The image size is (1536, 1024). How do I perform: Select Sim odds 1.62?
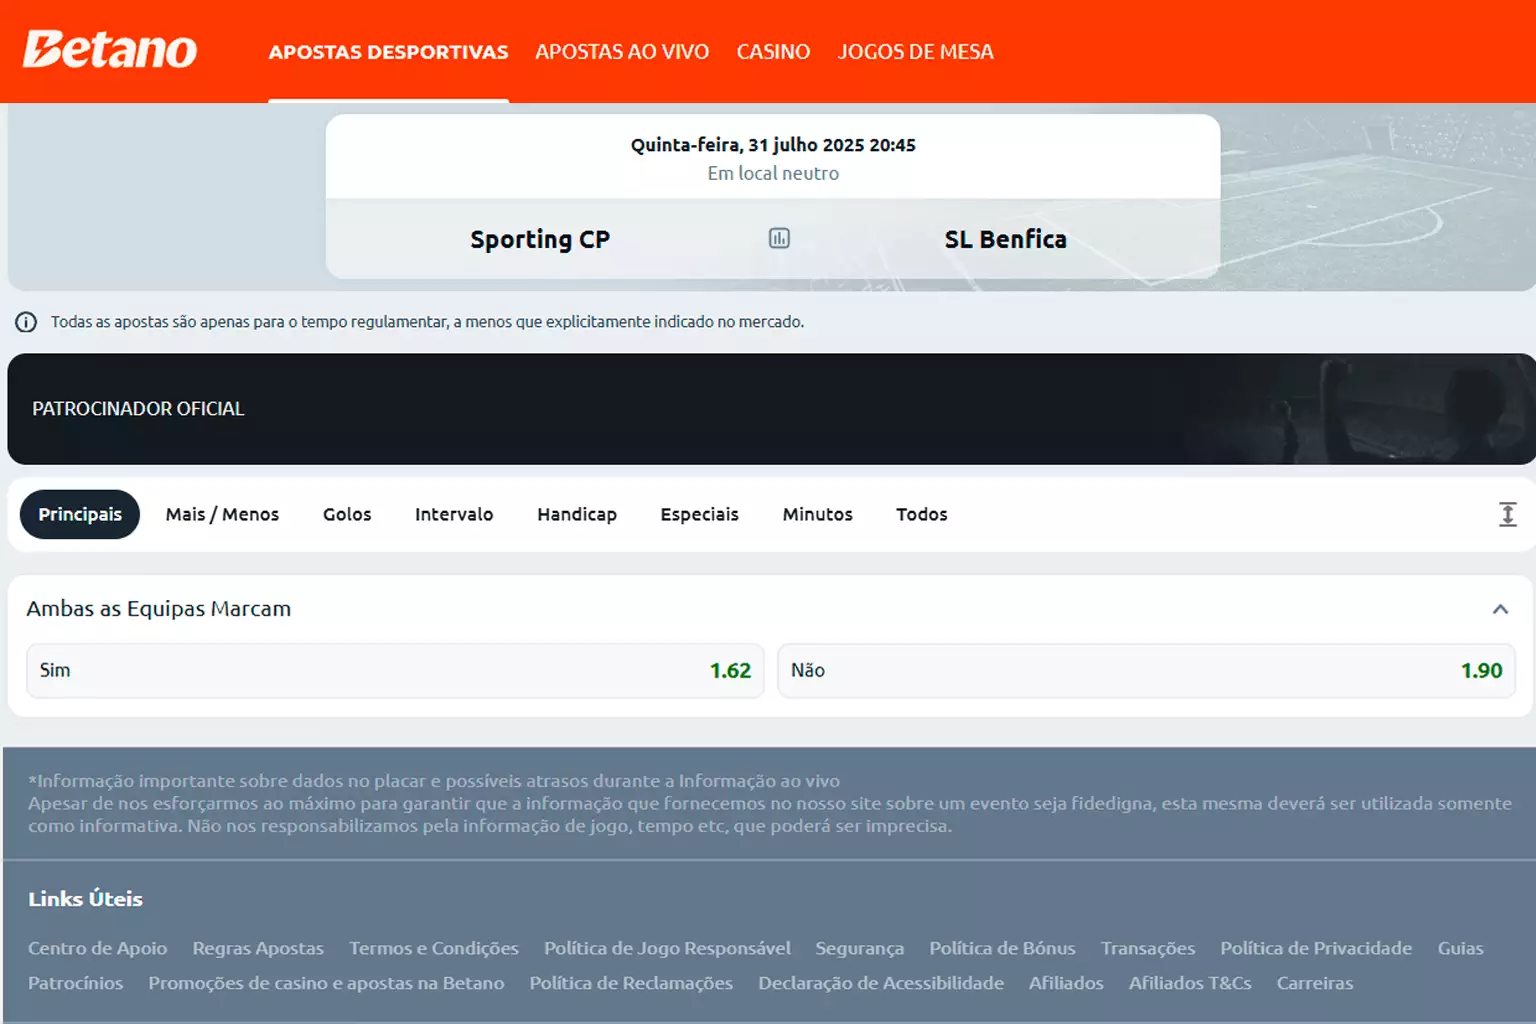(395, 671)
